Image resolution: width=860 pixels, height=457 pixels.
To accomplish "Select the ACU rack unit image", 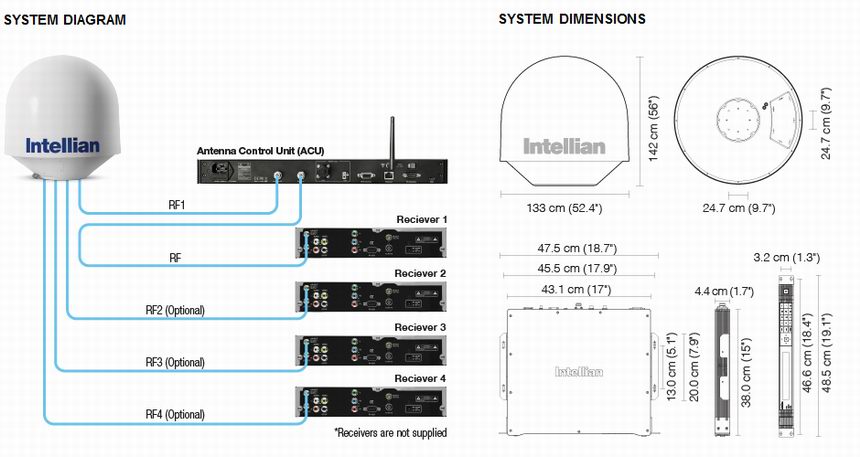I will click(x=322, y=171).
